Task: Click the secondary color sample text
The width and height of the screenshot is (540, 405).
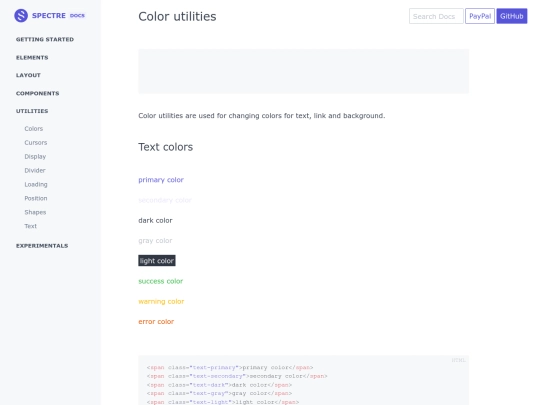Action: point(165,200)
